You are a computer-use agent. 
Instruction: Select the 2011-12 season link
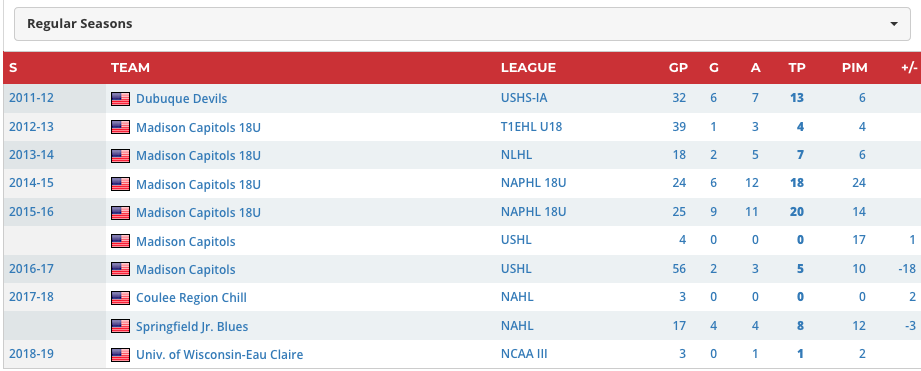[x=31, y=97]
